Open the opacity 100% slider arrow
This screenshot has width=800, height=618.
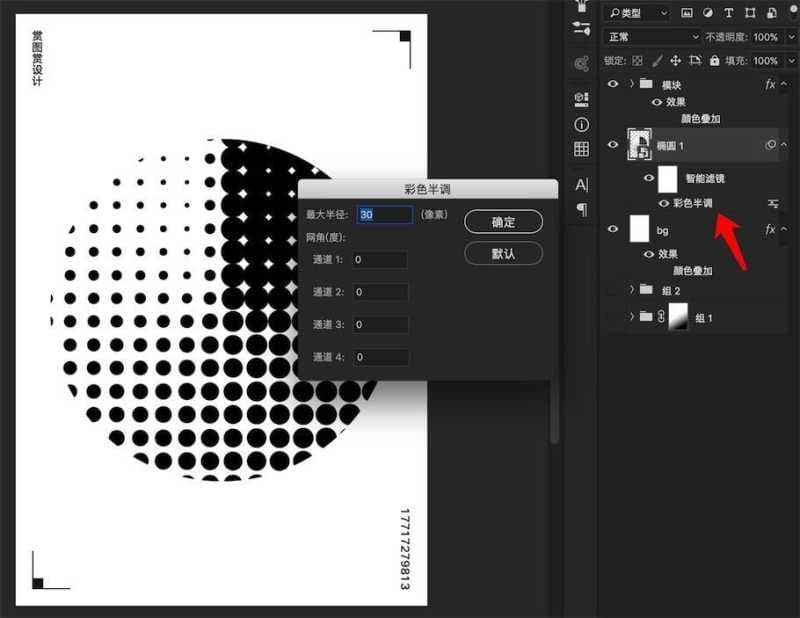point(787,37)
